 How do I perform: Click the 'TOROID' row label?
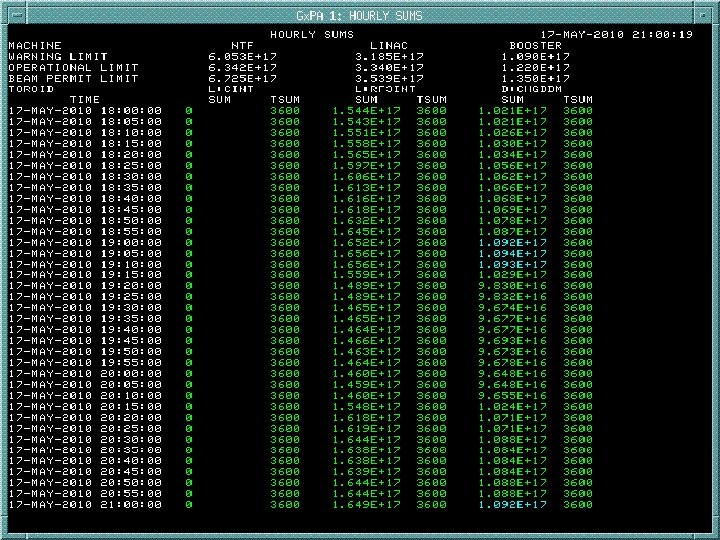tap(31, 89)
